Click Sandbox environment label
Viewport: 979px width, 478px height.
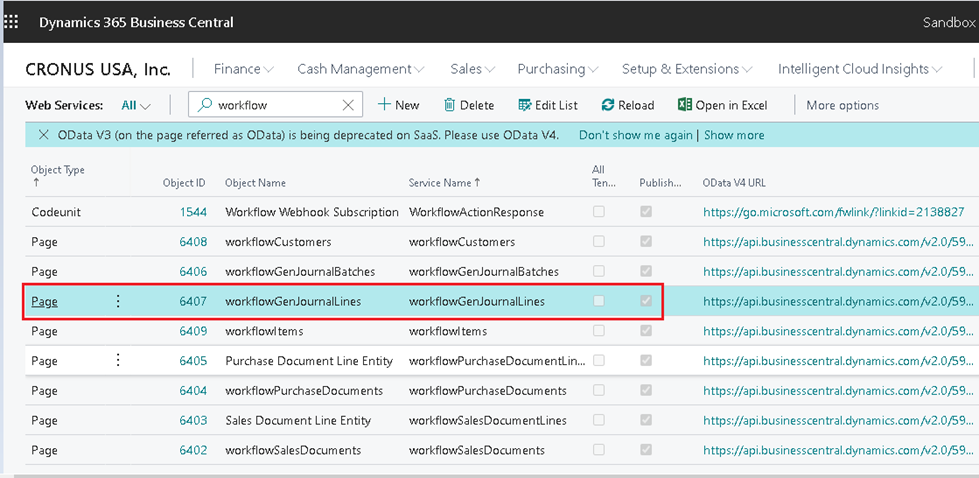[949, 22]
